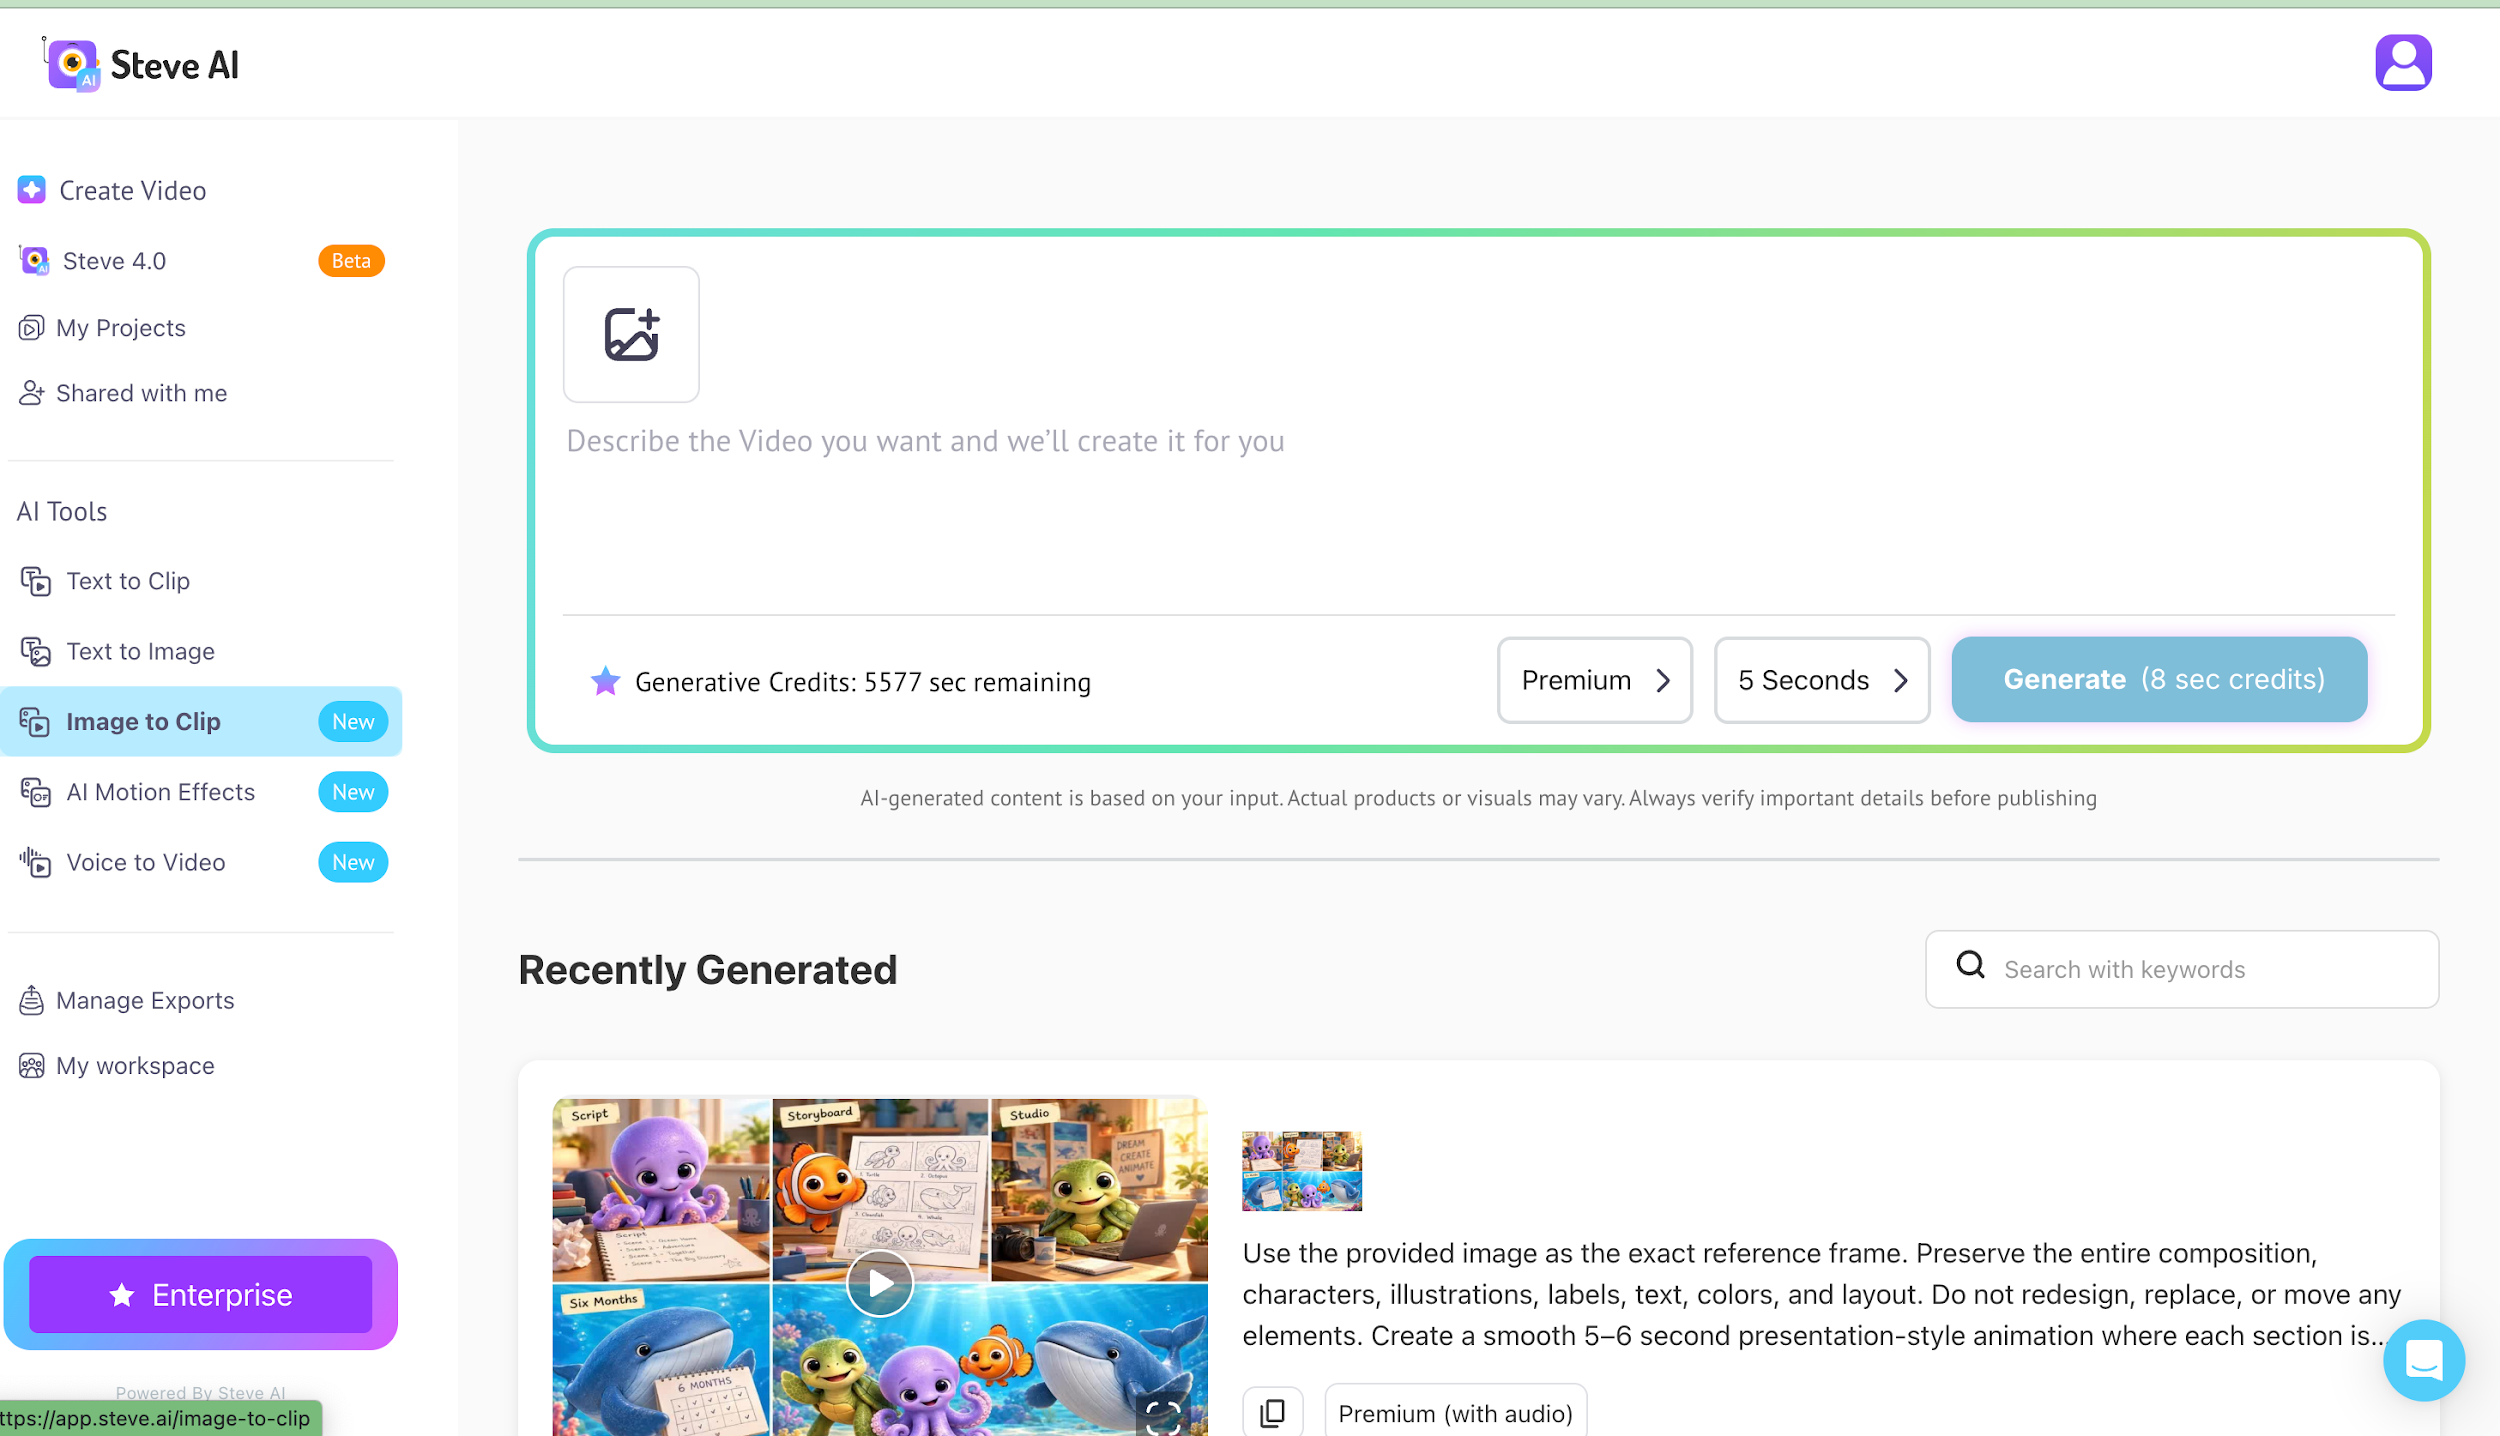Viewport: 2500px width, 1436px height.
Task: Click the My Projects icon
Action: 32,328
